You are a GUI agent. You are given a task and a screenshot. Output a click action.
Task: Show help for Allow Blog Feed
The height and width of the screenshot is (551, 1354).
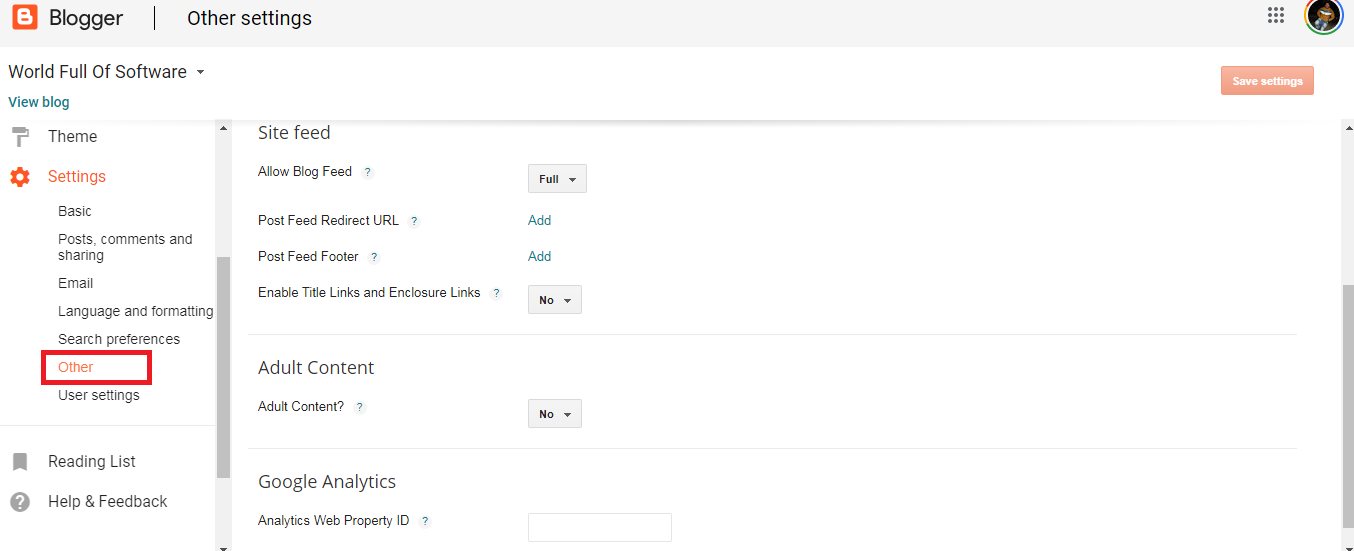tap(368, 173)
